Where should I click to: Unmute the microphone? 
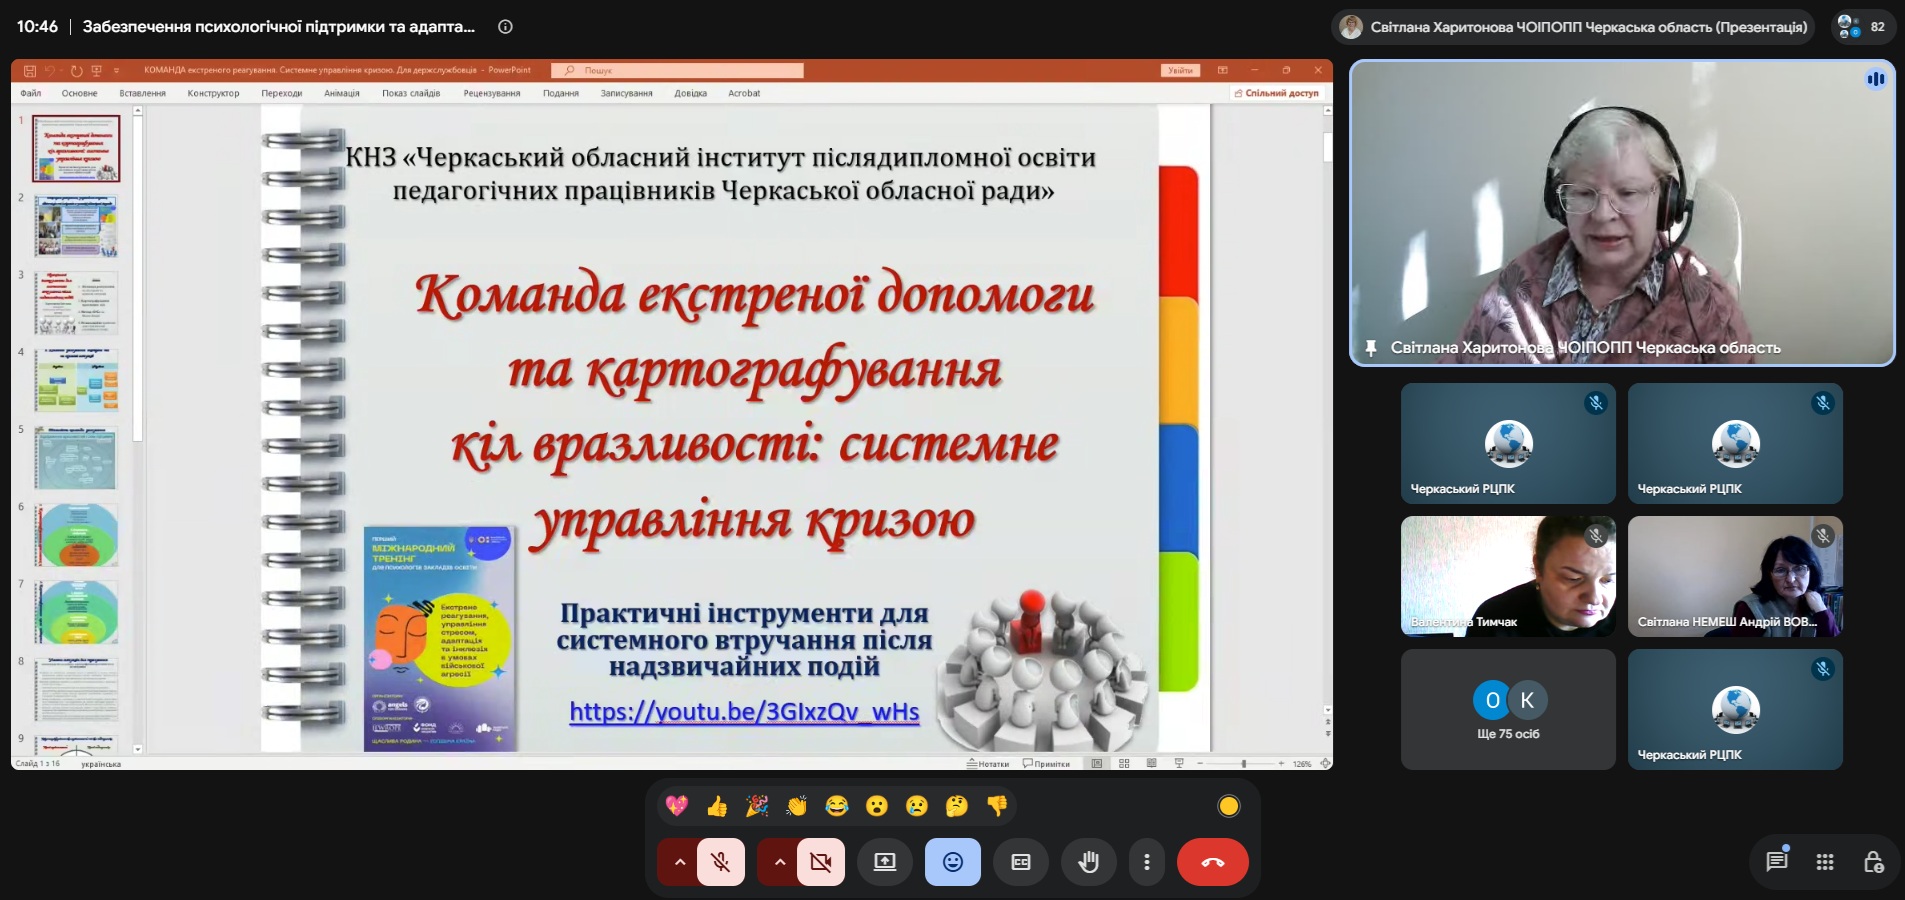click(x=720, y=862)
